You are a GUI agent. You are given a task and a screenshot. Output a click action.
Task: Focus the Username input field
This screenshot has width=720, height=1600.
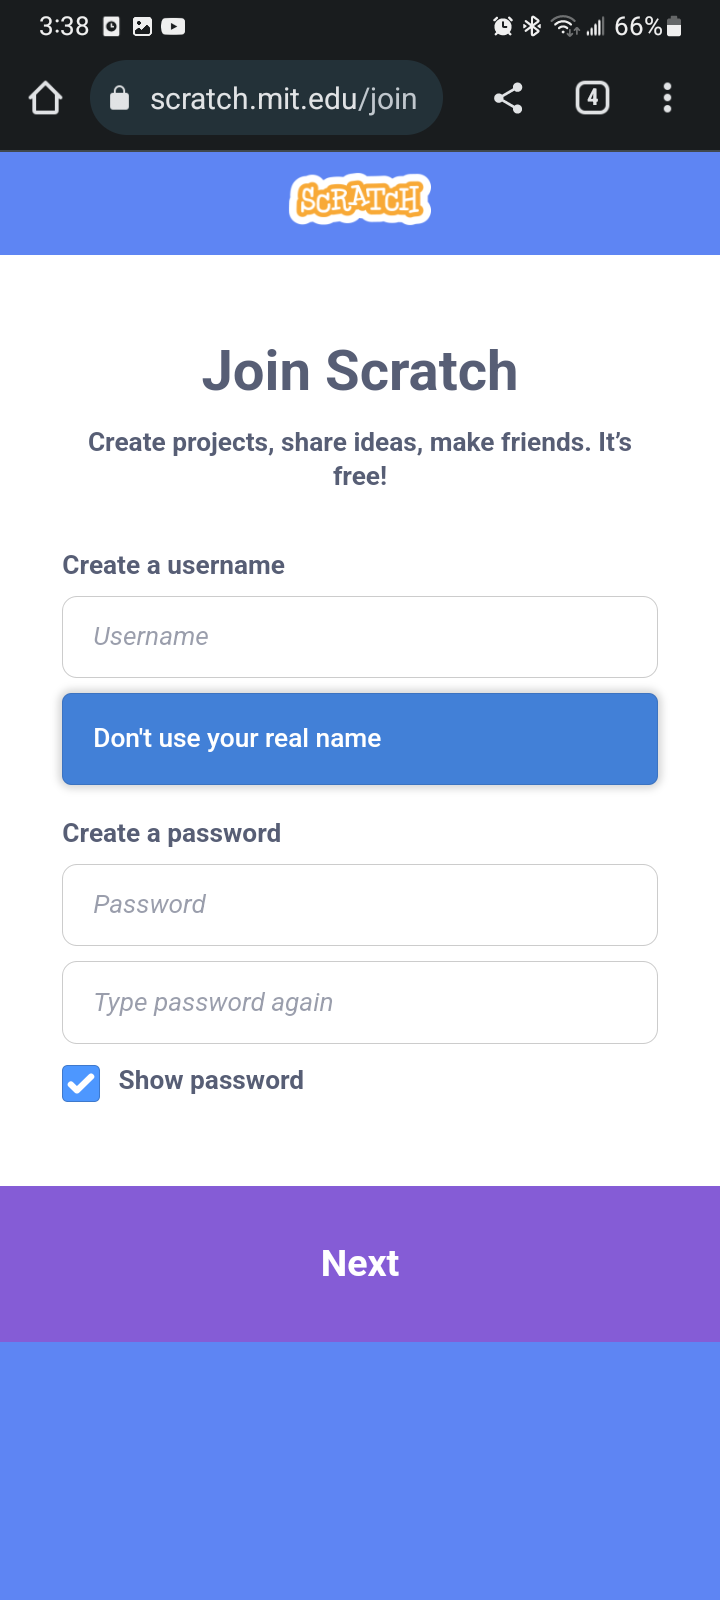[x=360, y=637]
